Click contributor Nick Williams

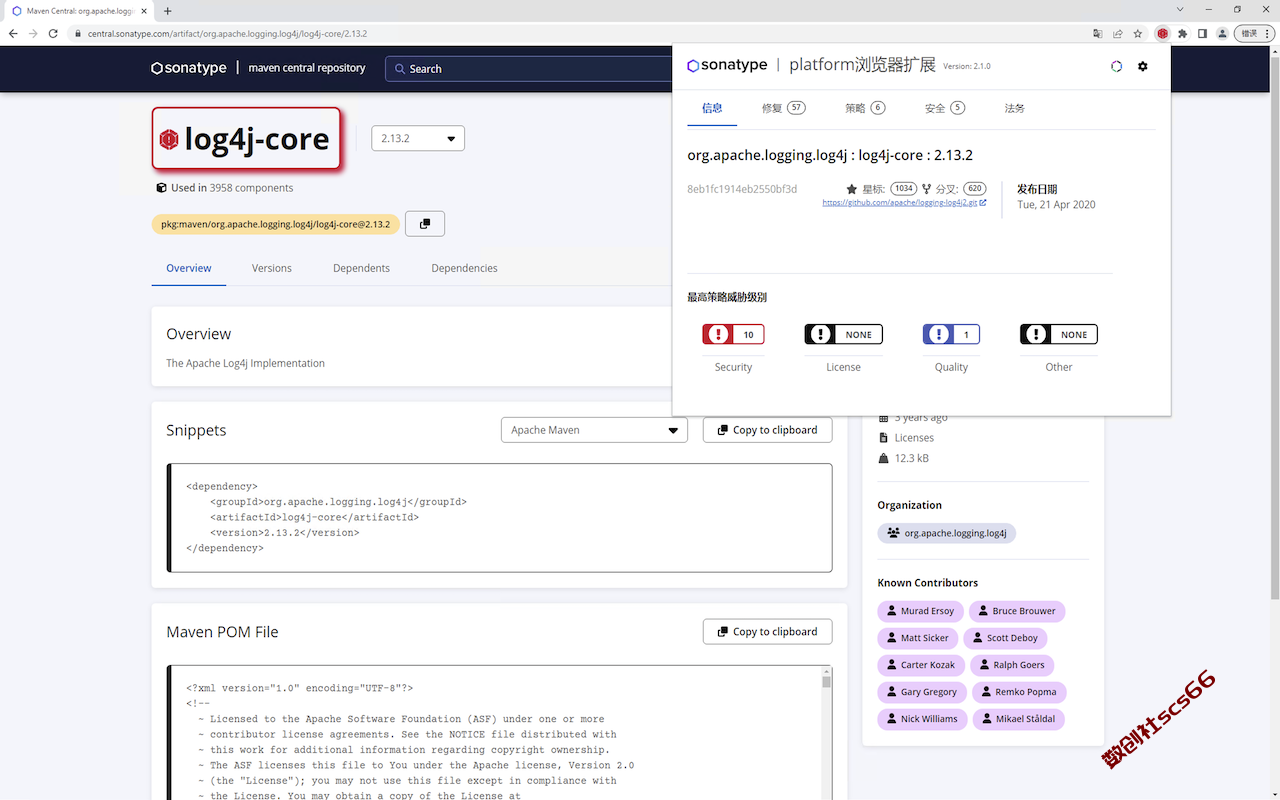click(922, 719)
